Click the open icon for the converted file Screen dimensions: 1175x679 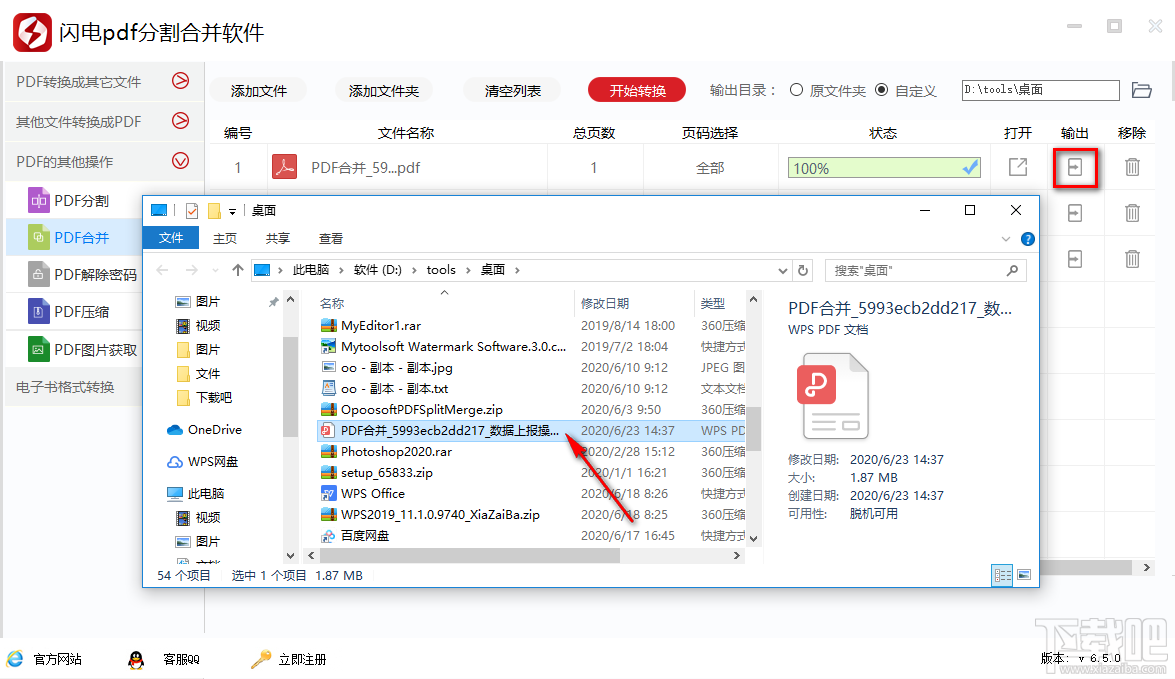pyautogui.click(x=1017, y=167)
